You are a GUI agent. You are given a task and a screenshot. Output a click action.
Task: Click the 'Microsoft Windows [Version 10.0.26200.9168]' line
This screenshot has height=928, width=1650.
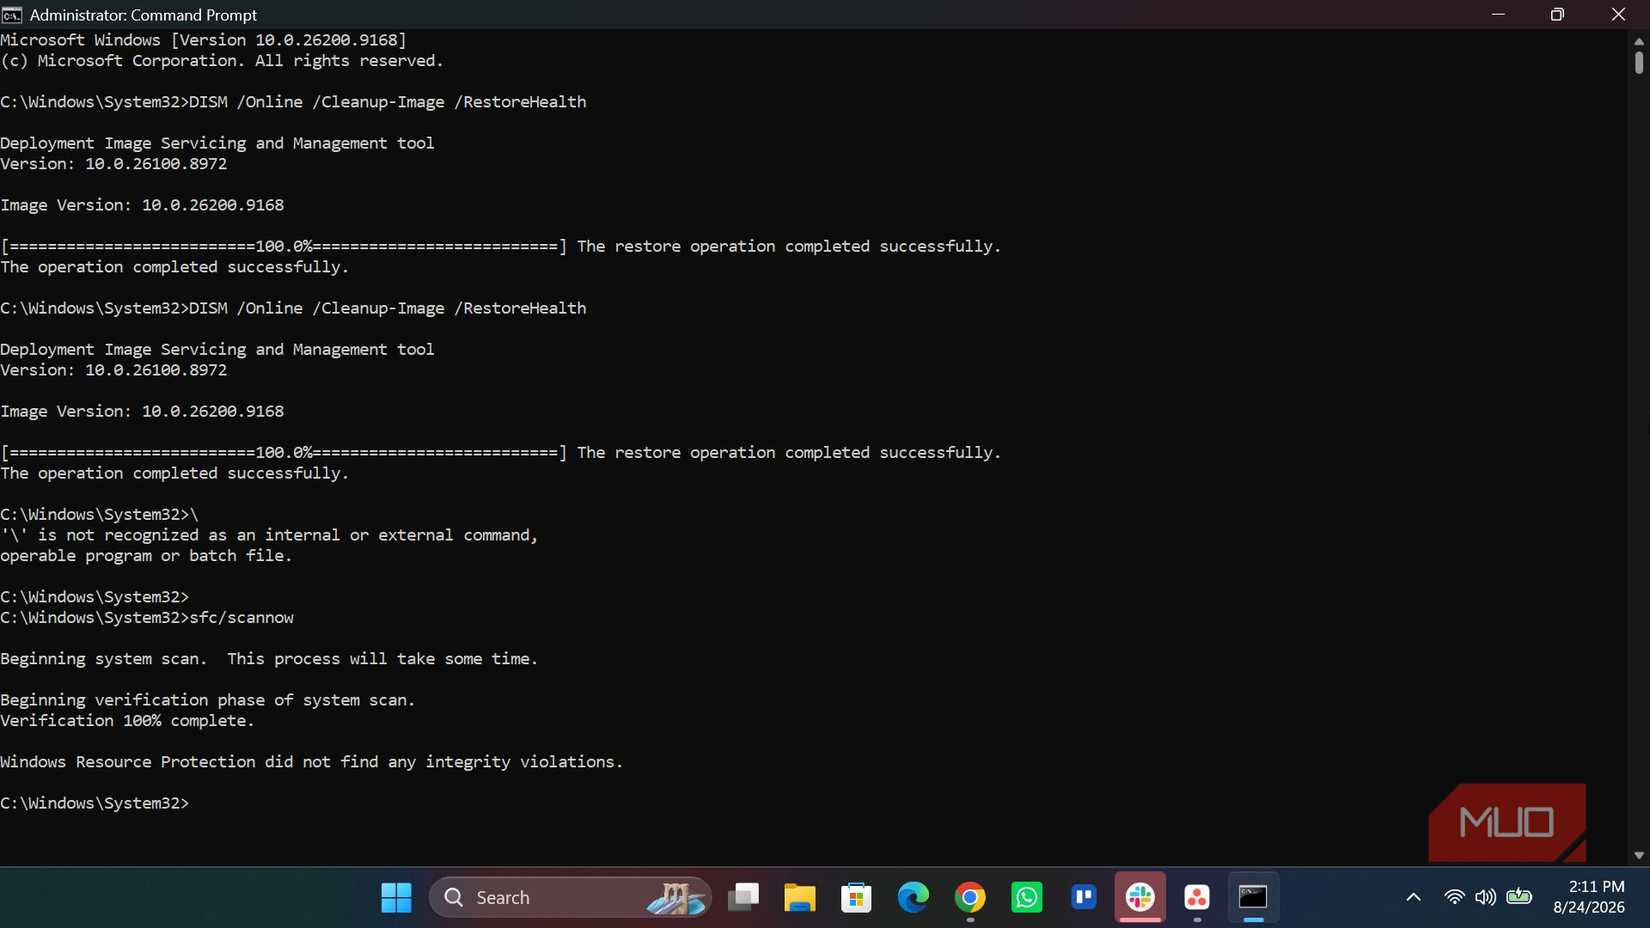click(203, 40)
